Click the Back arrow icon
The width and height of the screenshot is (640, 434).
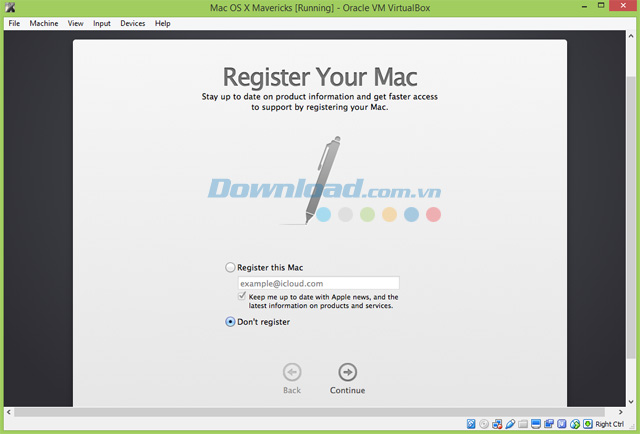[292, 372]
